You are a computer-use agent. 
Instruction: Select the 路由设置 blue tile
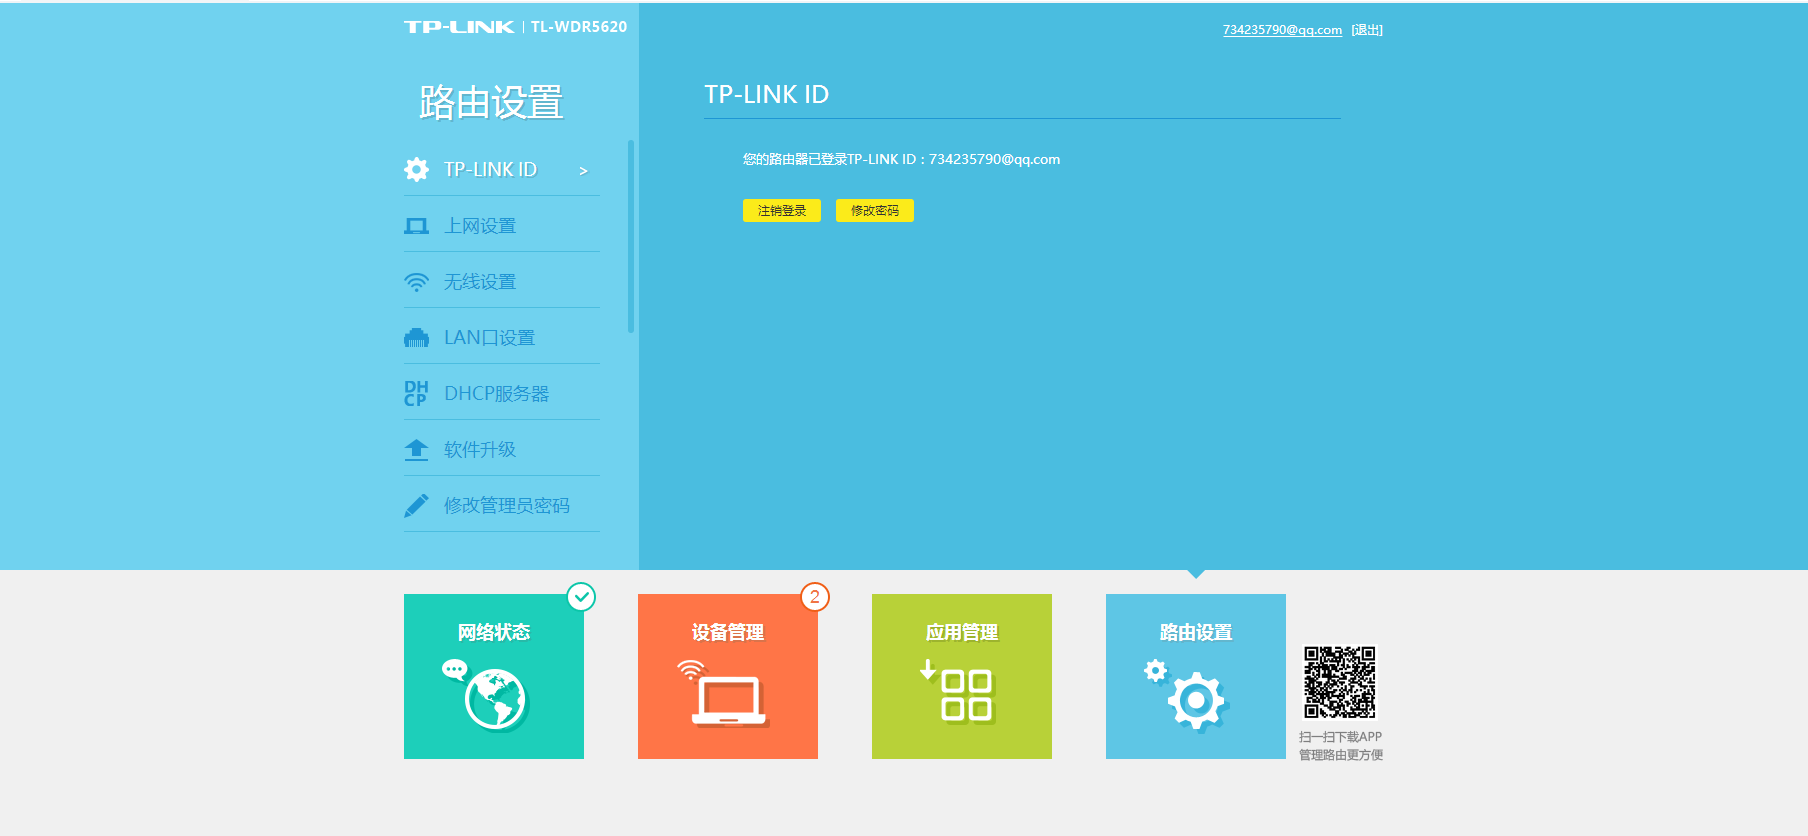point(1195,676)
